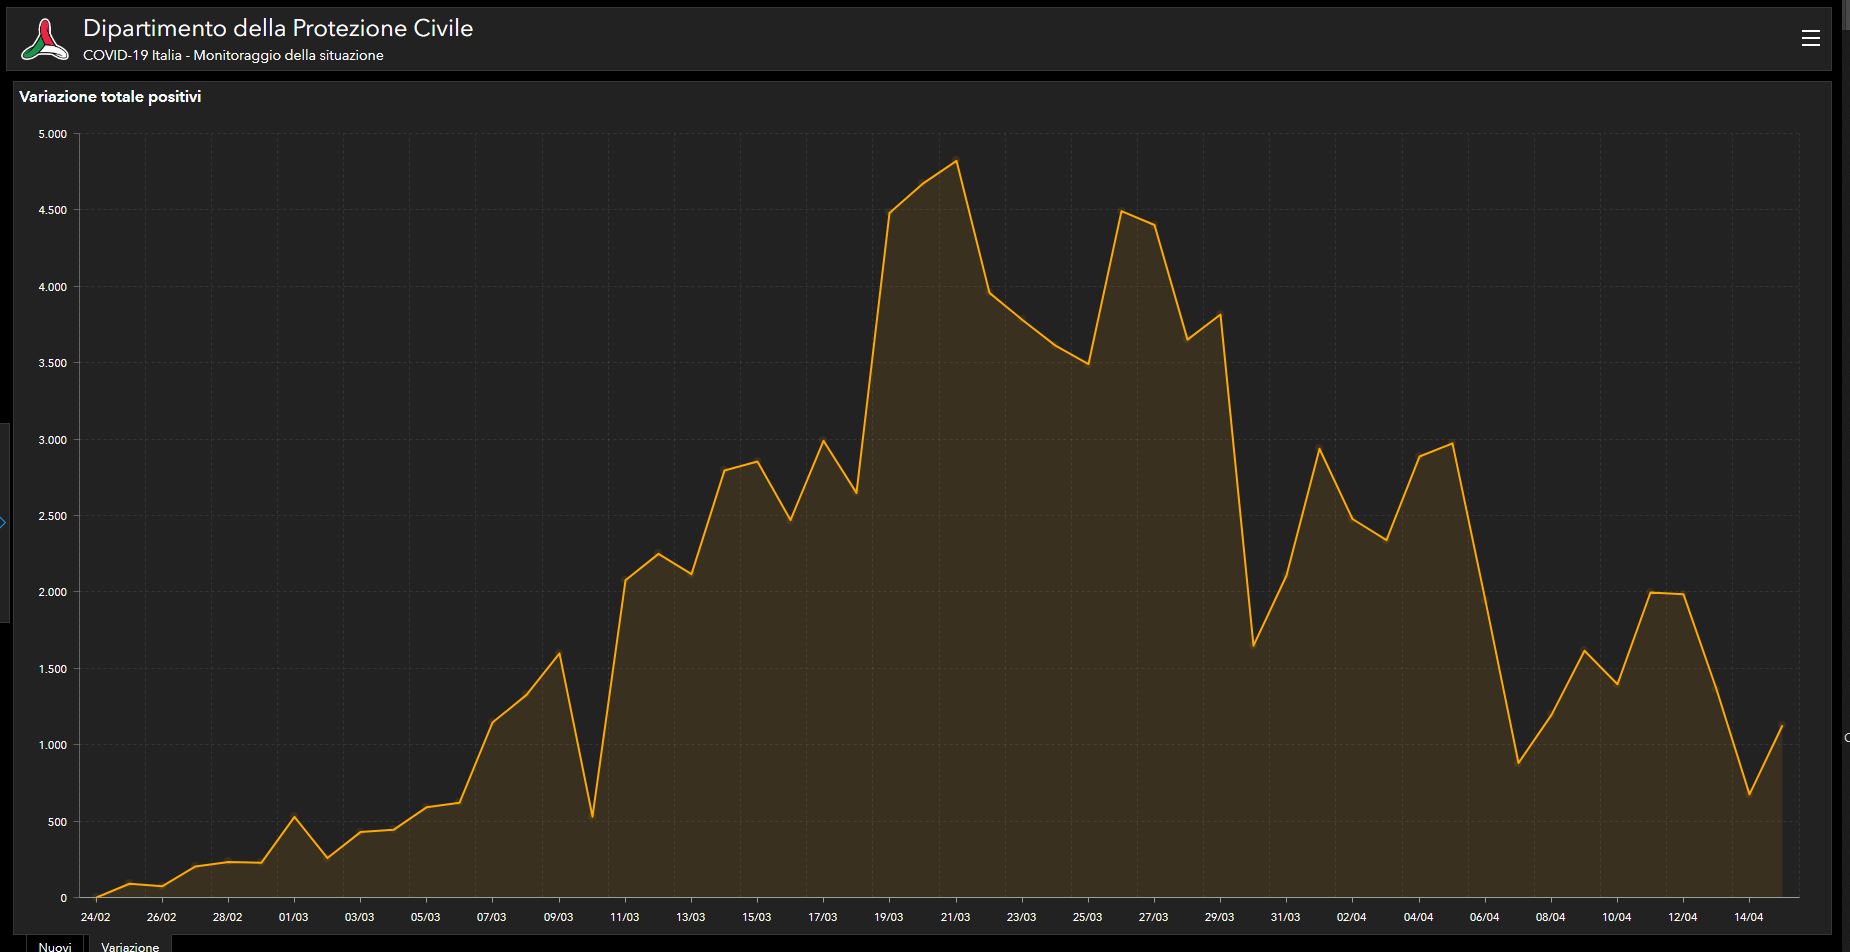1850x952 pixels.
Task: Click the 06/04 date label
Action: pos(1484,917)
